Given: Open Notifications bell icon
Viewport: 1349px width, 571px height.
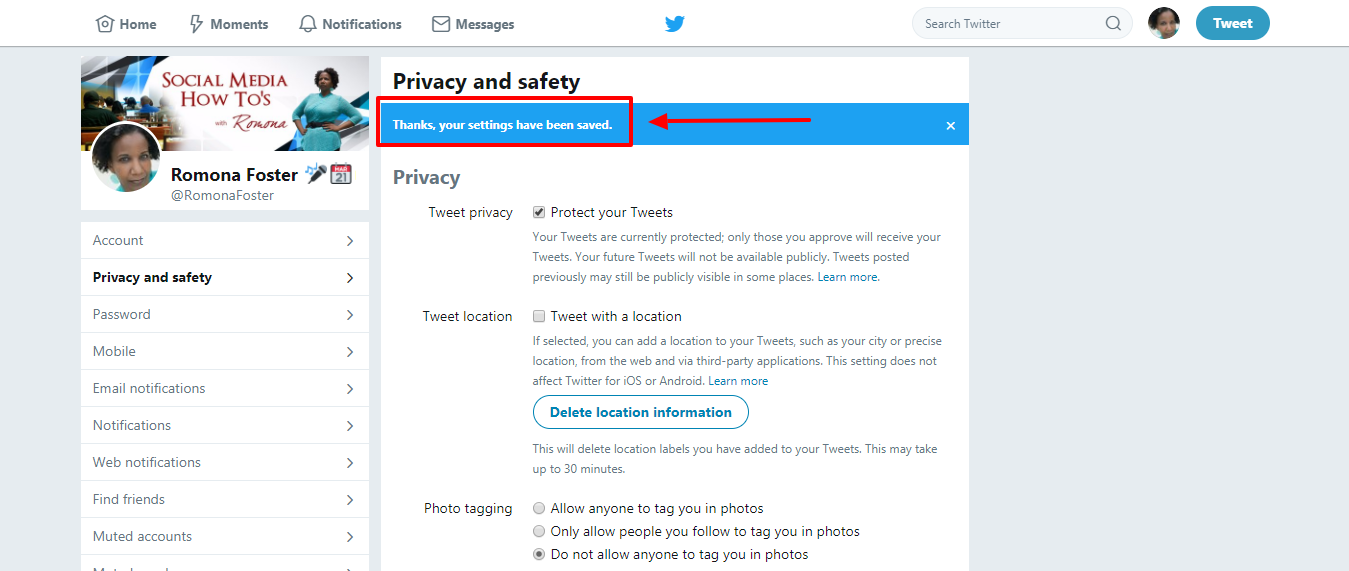Looking at the screenshot, I should (x=308, y=24).
